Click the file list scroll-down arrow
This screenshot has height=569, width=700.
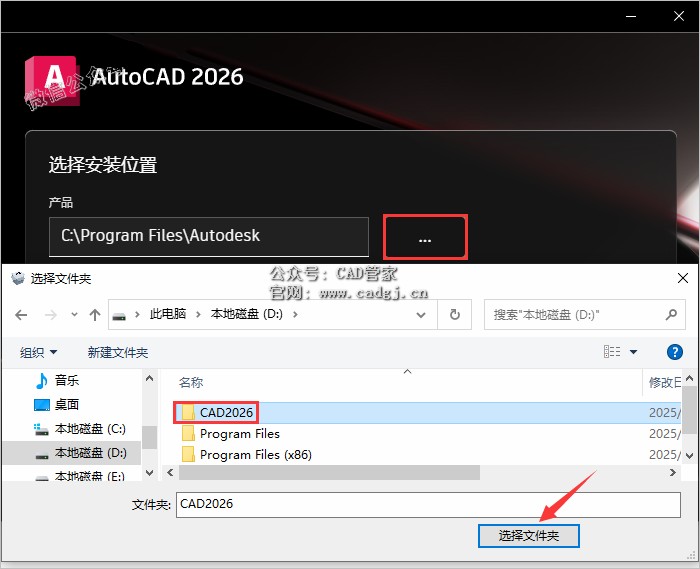[689, 456]
